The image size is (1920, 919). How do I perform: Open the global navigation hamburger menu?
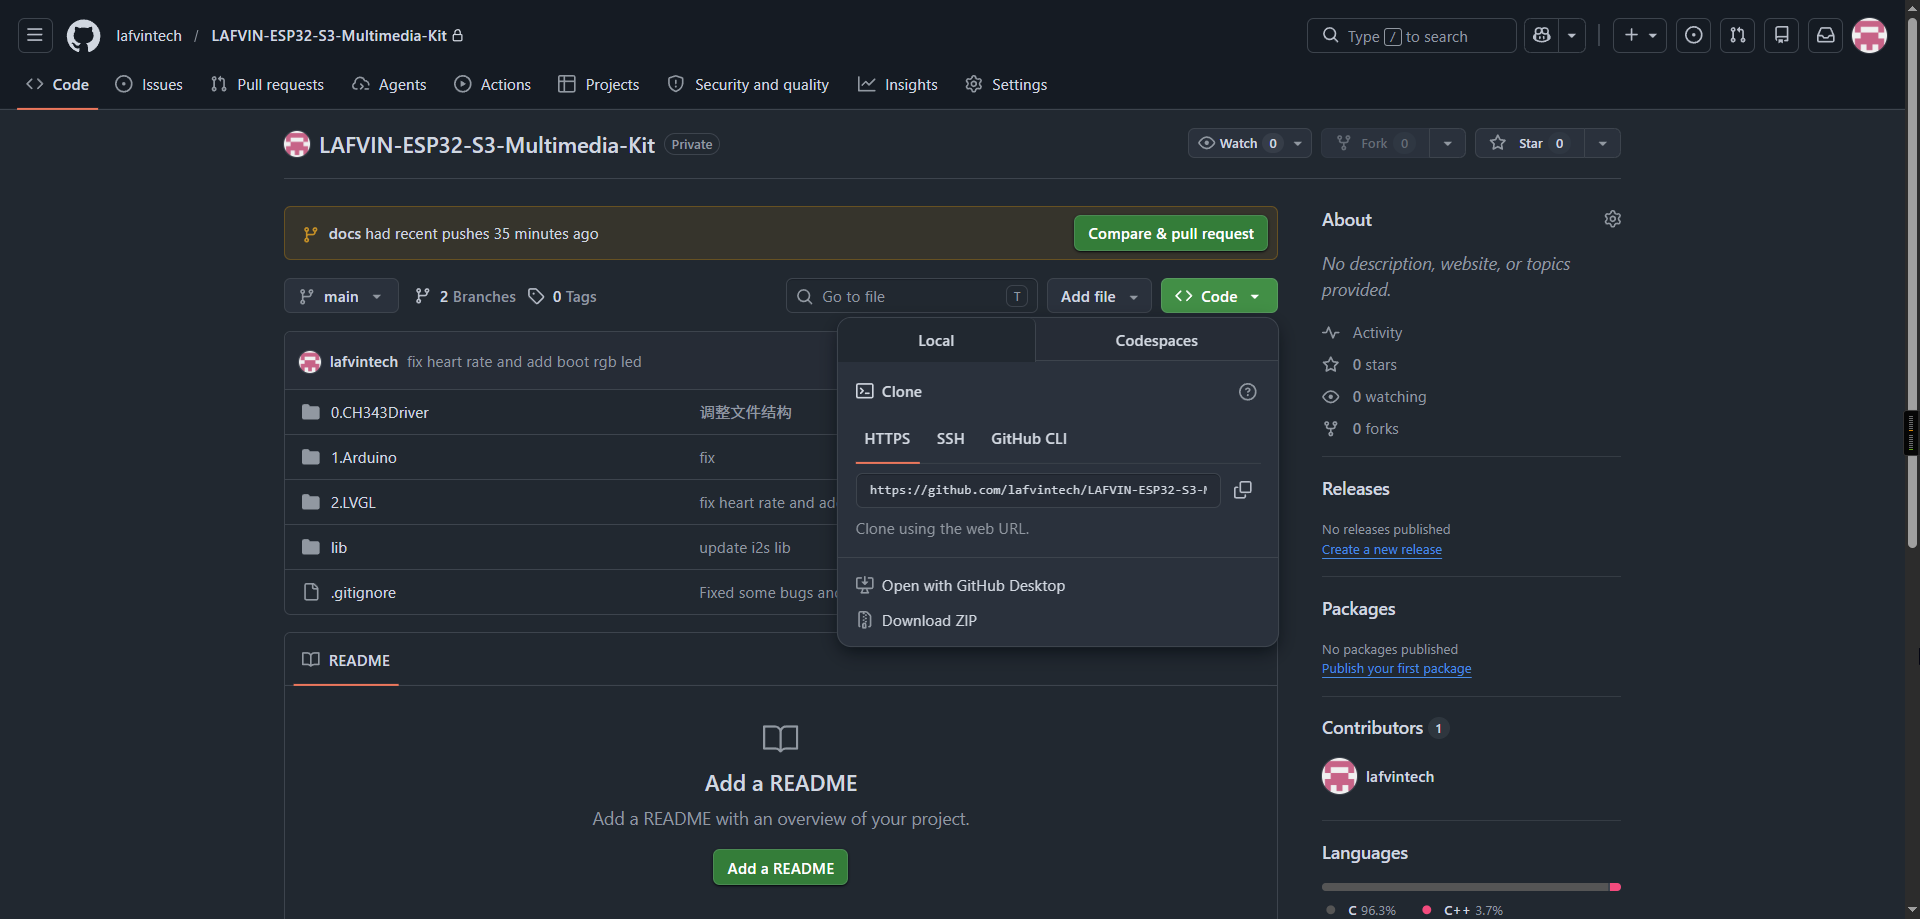[x=35, y=35]
